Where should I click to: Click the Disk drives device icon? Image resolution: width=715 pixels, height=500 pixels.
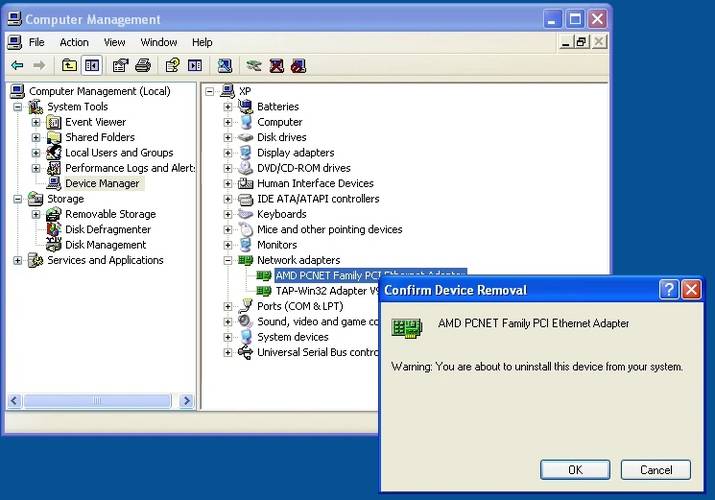tap(245, 137)
